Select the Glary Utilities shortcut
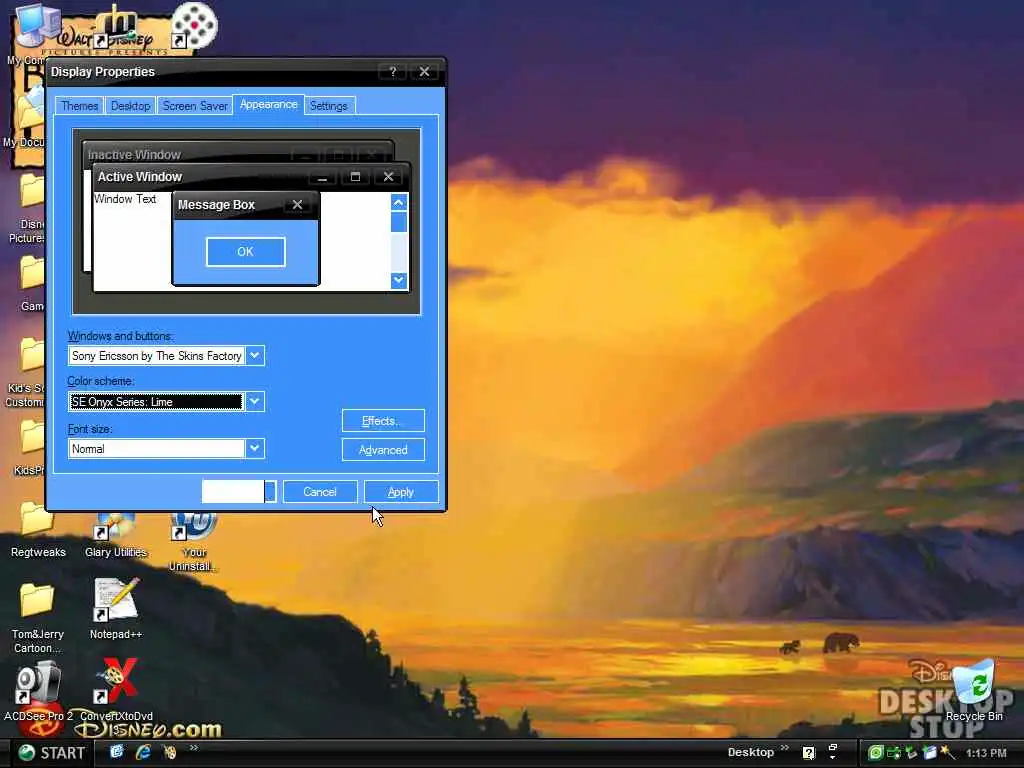This screenshot has width=1024, height=768. [116, 536]
